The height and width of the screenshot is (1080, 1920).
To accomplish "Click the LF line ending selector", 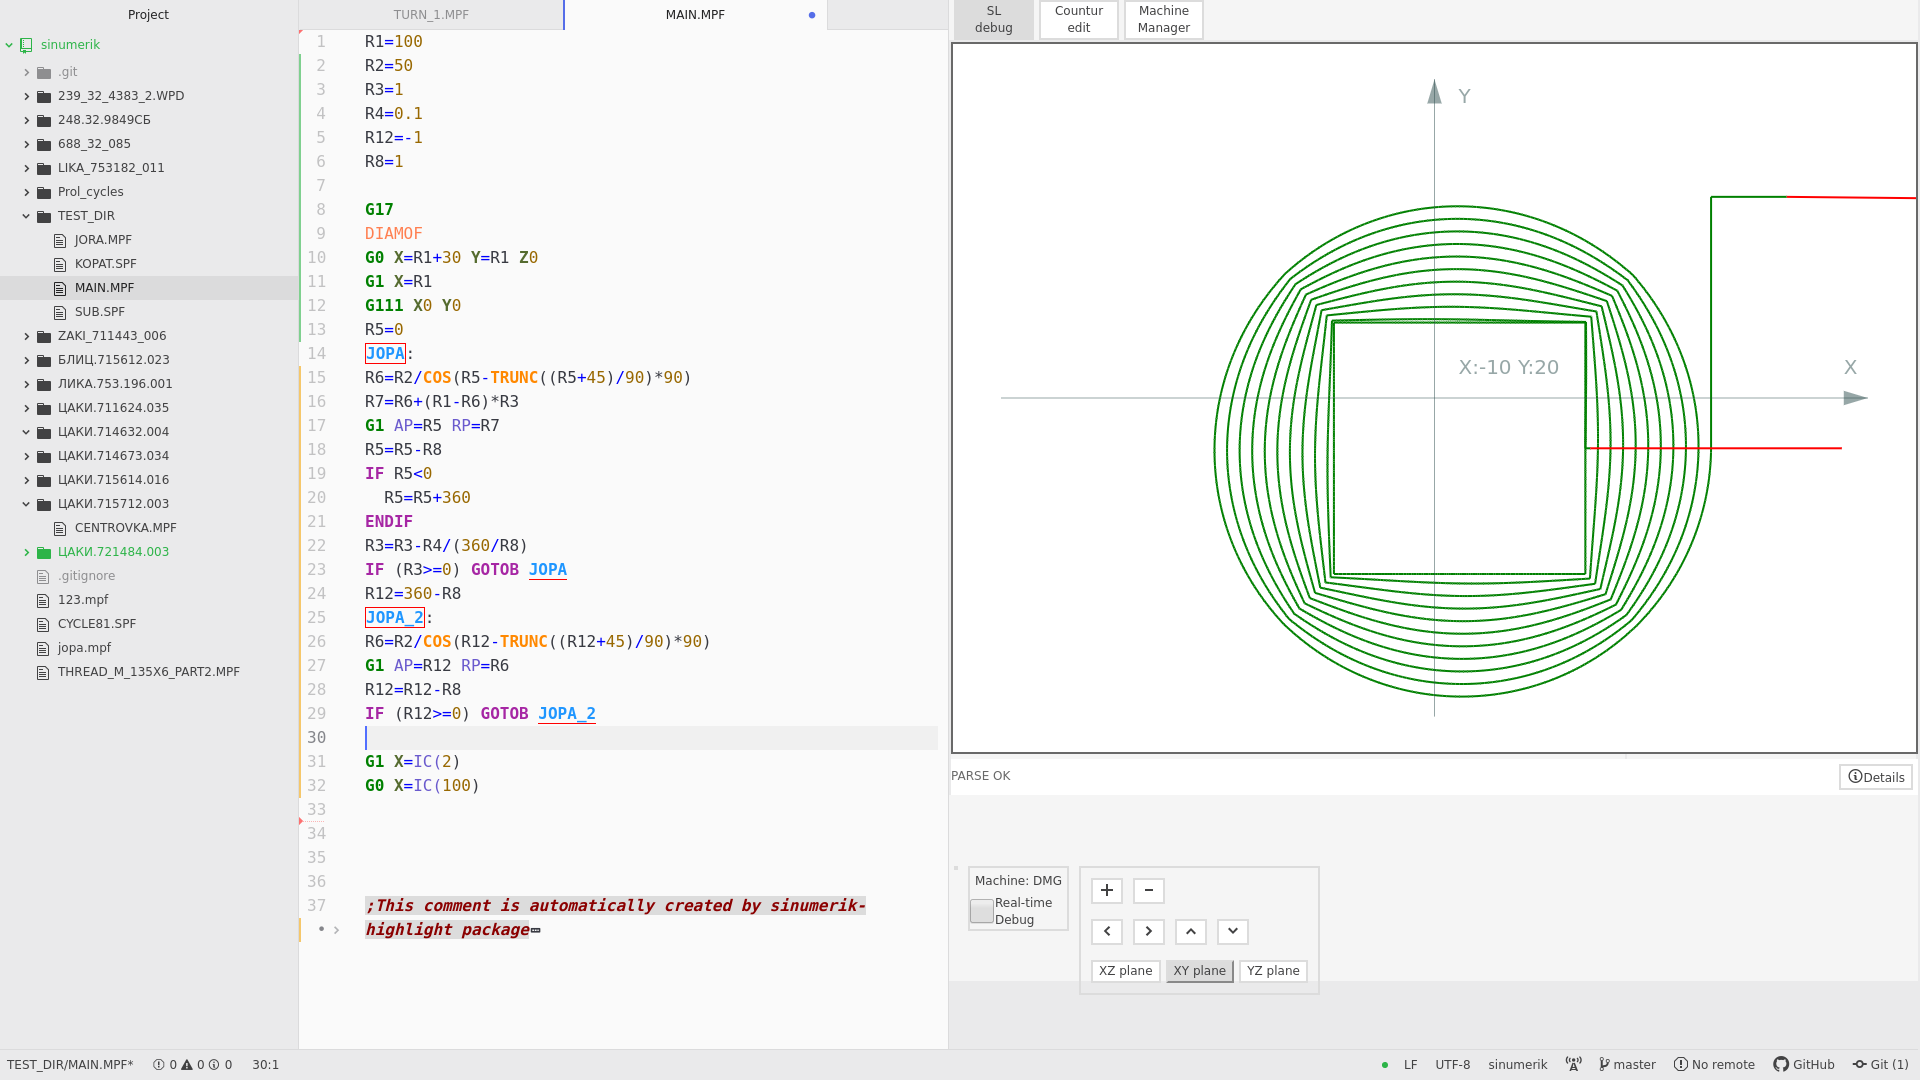I will click(x=1411, y=1065).
